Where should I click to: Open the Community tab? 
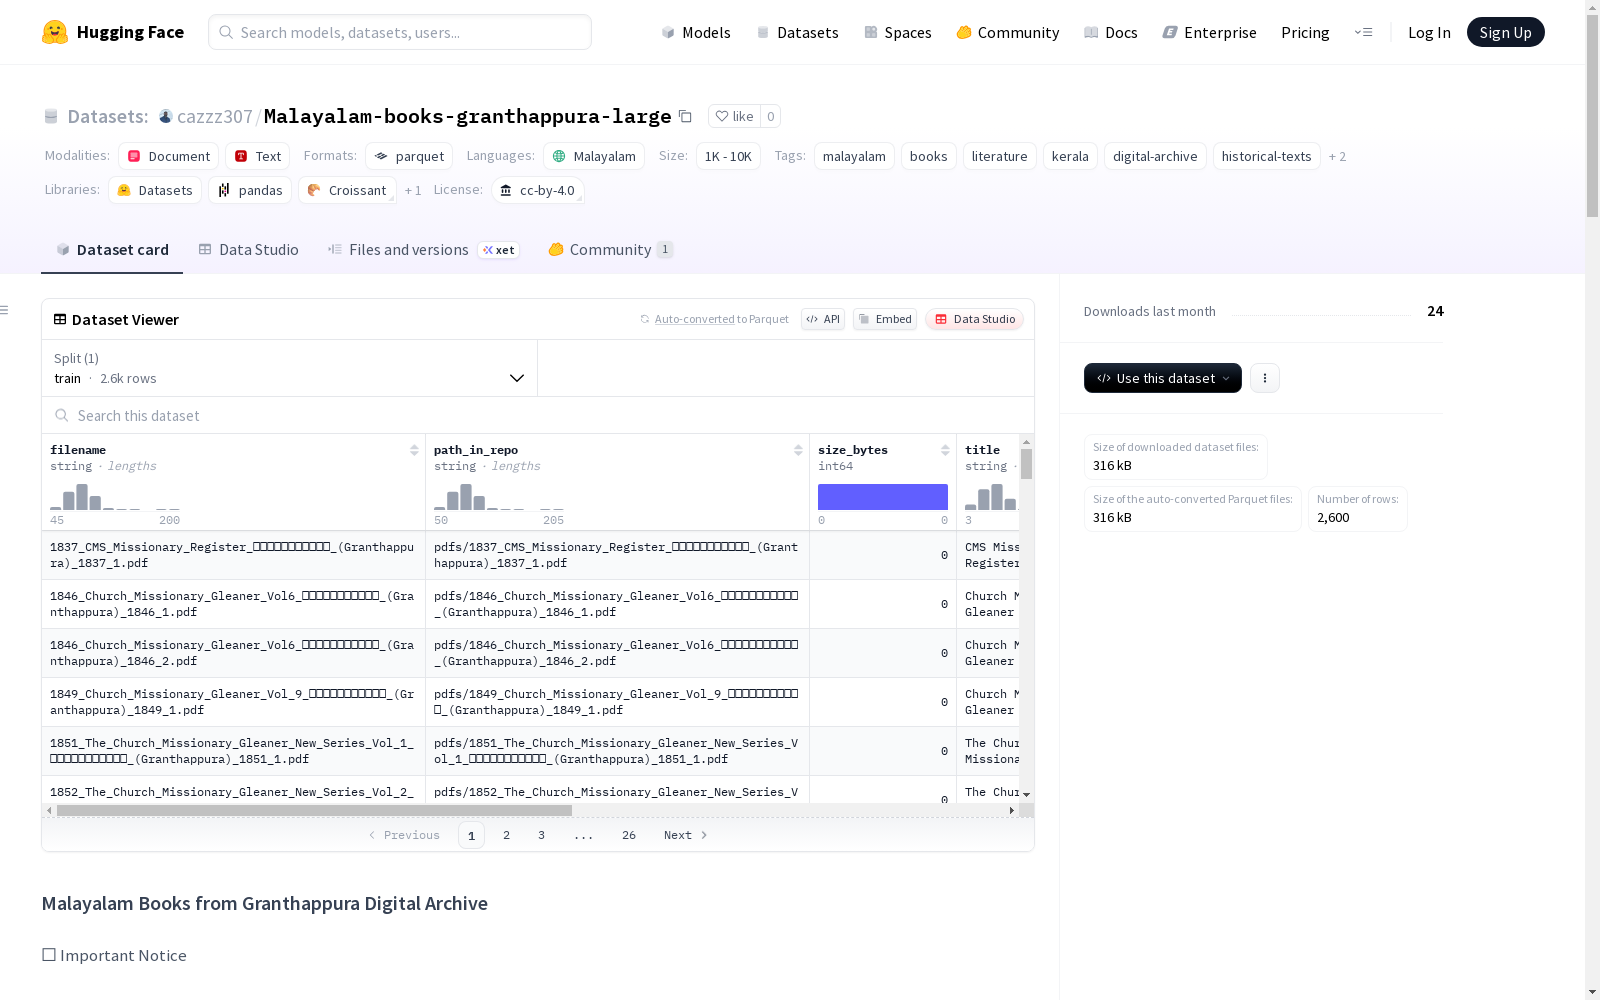[x=610, y=250]
